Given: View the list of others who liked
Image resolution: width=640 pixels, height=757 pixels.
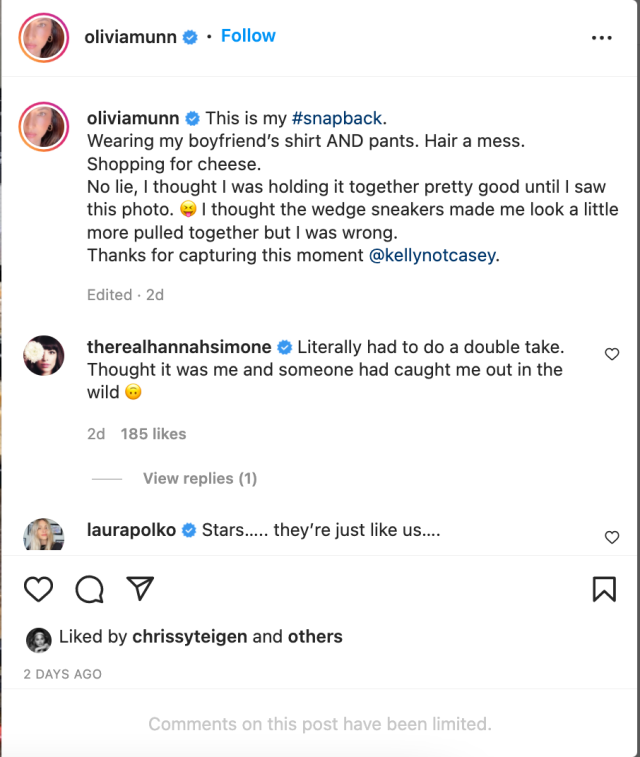Looking at the screenshot, I should (315, 636).
